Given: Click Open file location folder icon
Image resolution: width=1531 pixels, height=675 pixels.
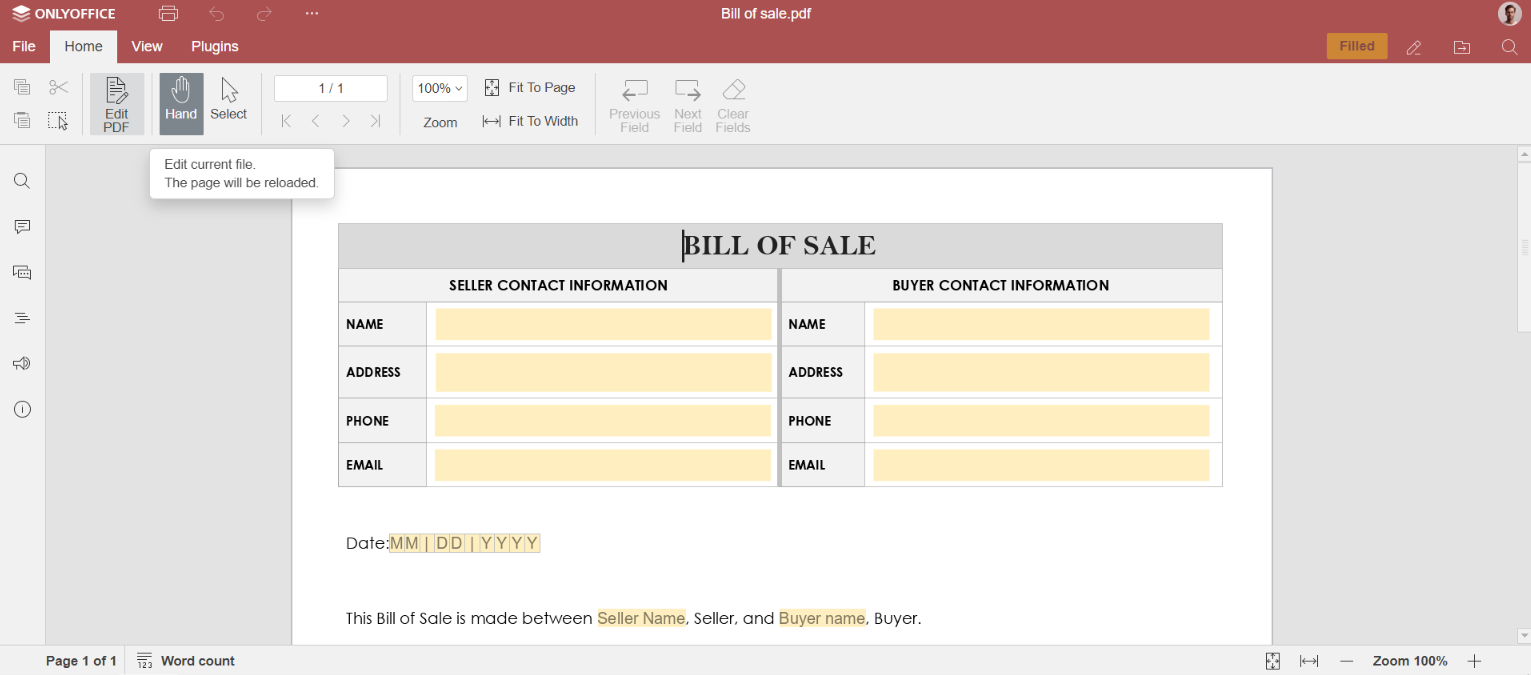Looking at the screenshot, I should (x=1462, y=47).
